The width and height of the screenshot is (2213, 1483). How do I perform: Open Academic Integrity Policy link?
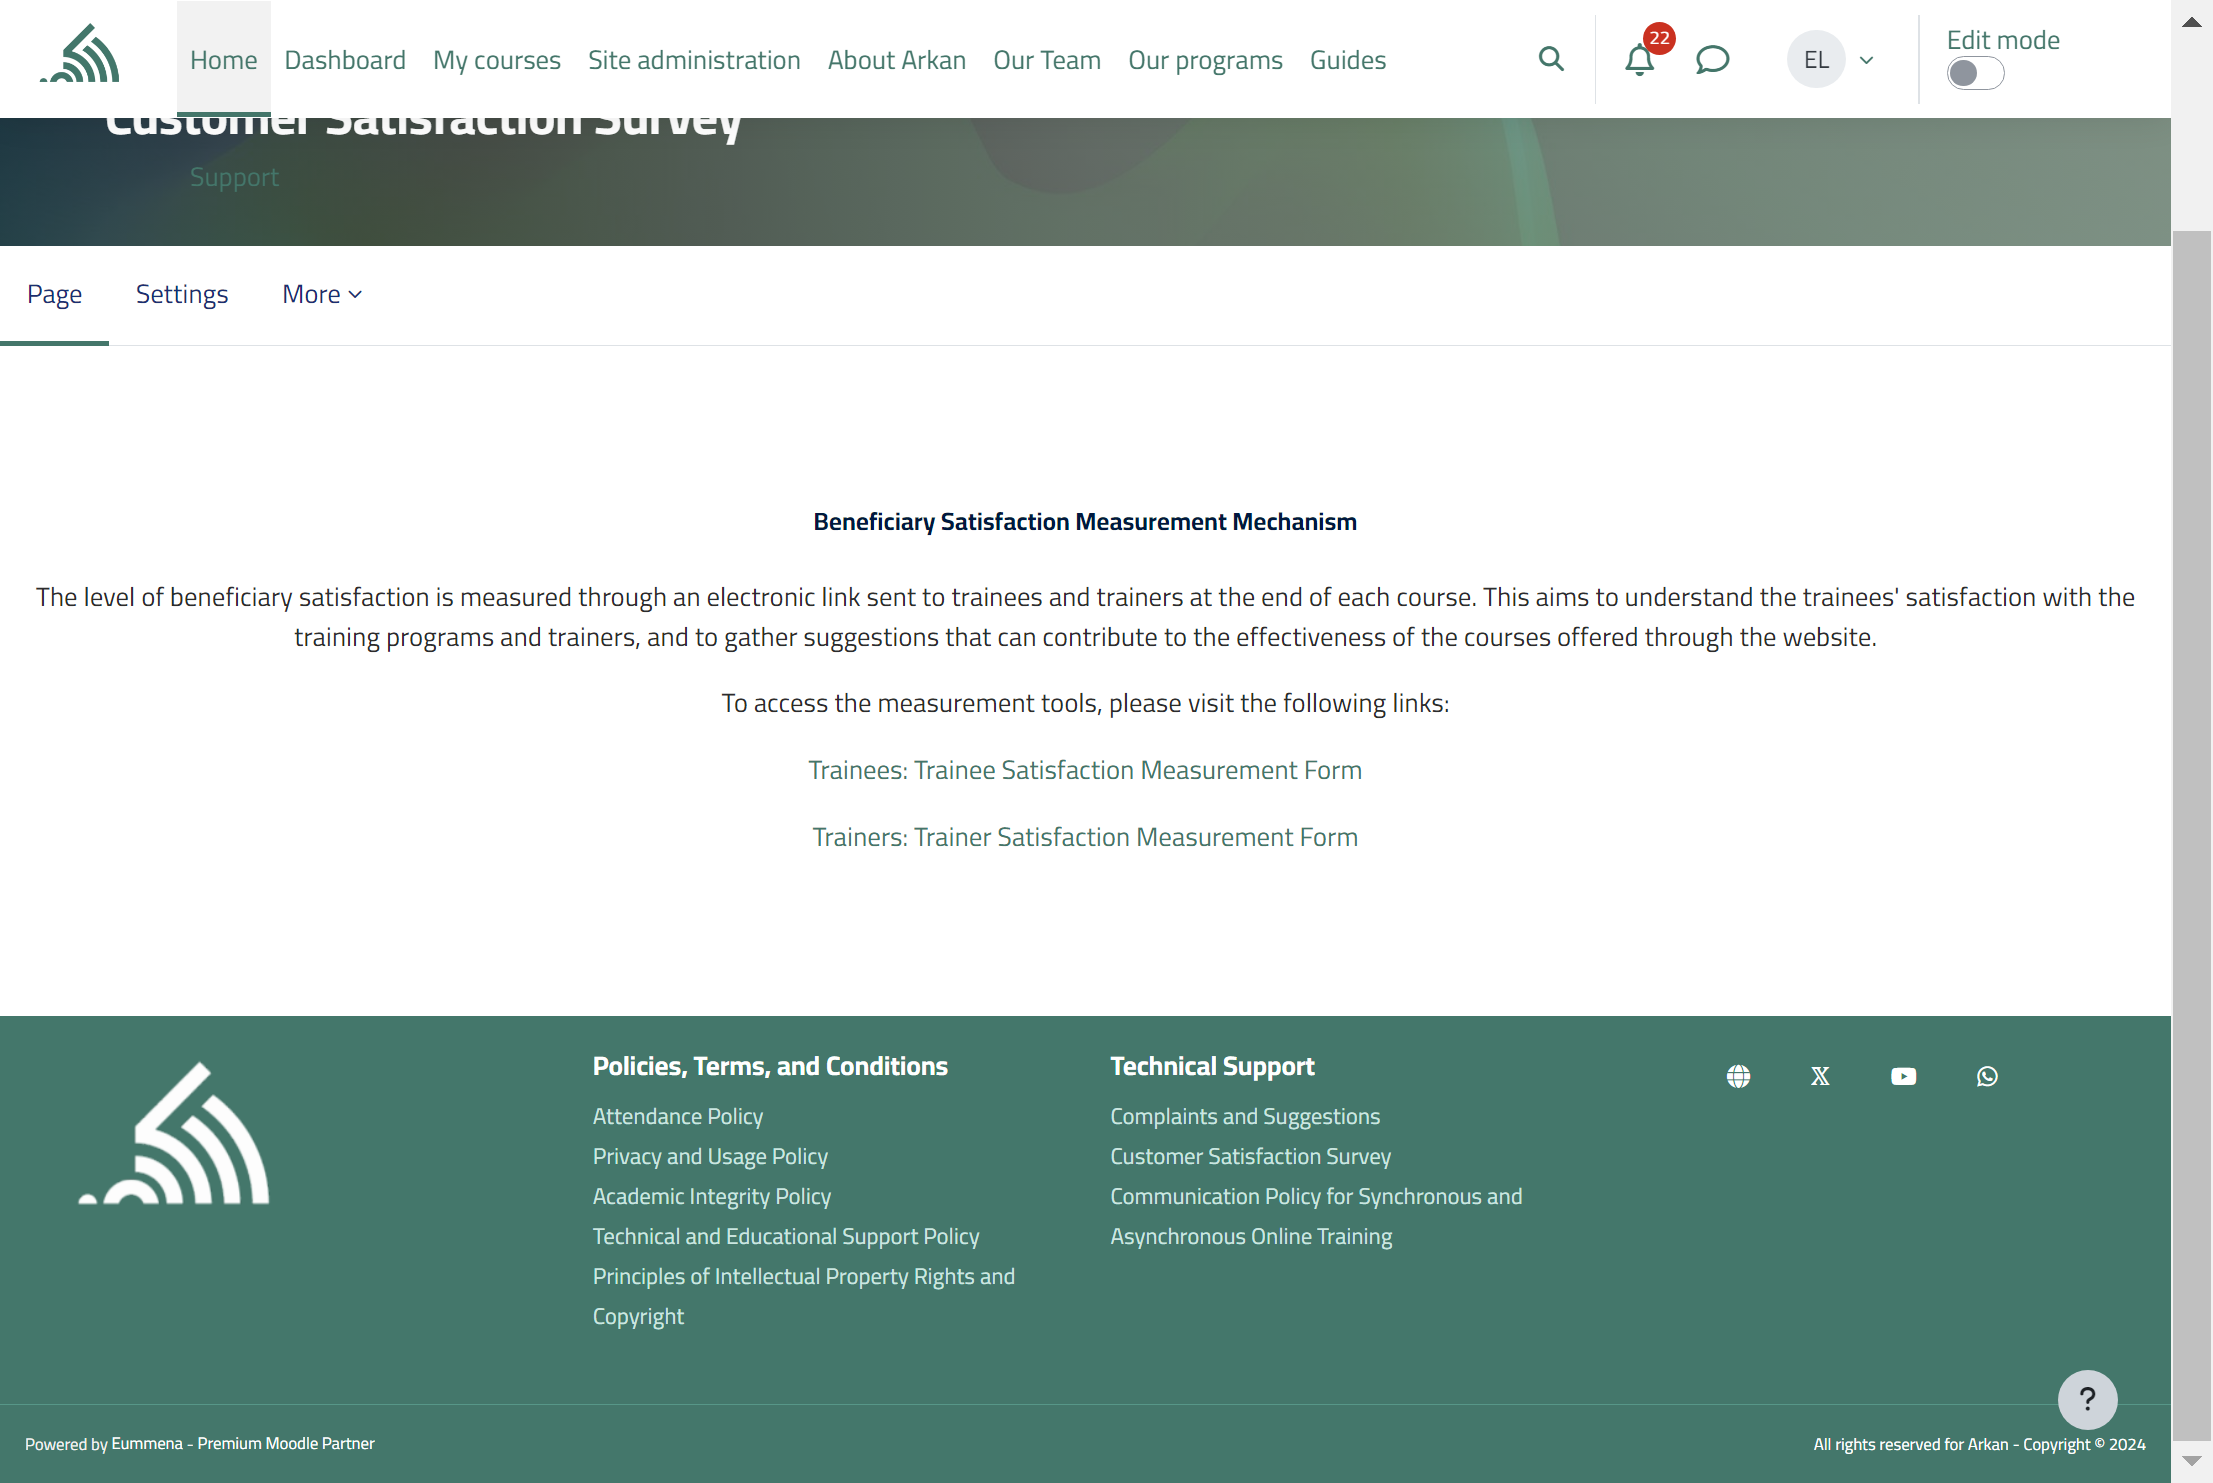click(x=712, y=1196)
